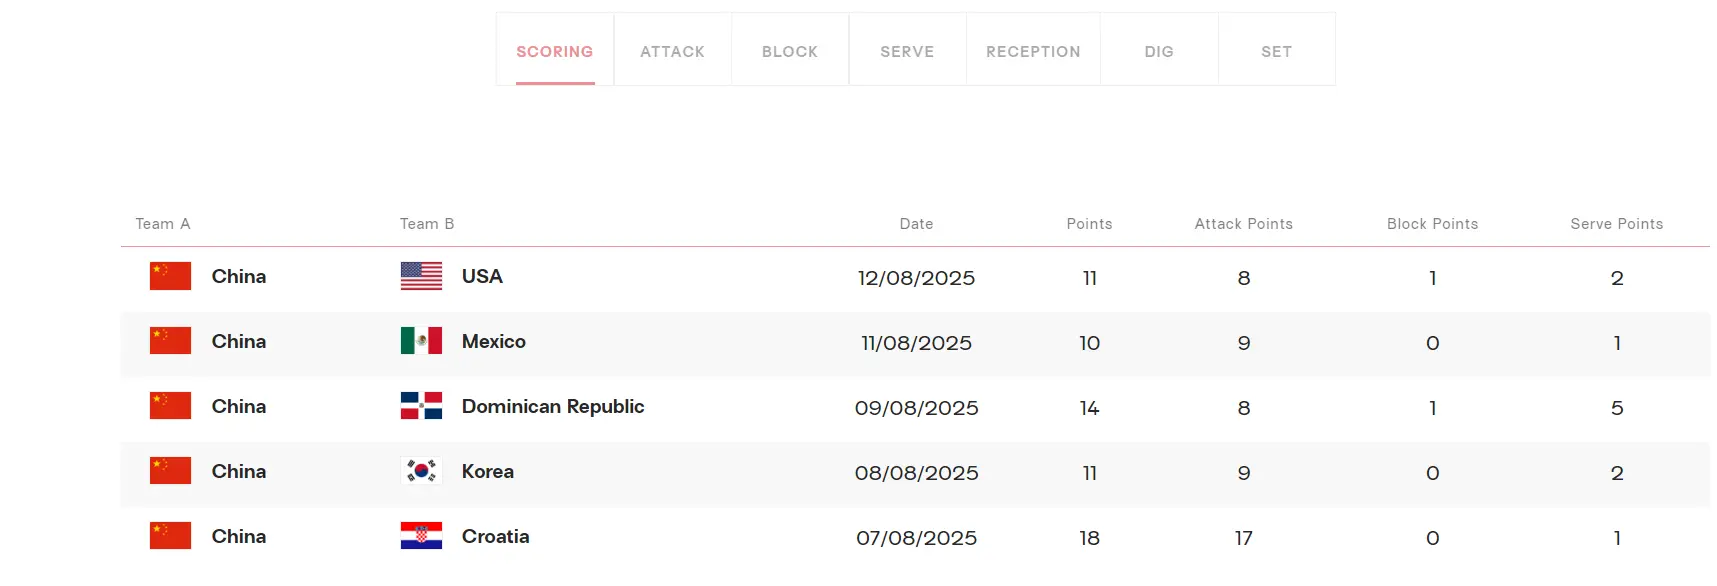The width and height of the screenshot is (1717, 586).
Task: Switch to the Reception tab
Action: [1033, 51]
